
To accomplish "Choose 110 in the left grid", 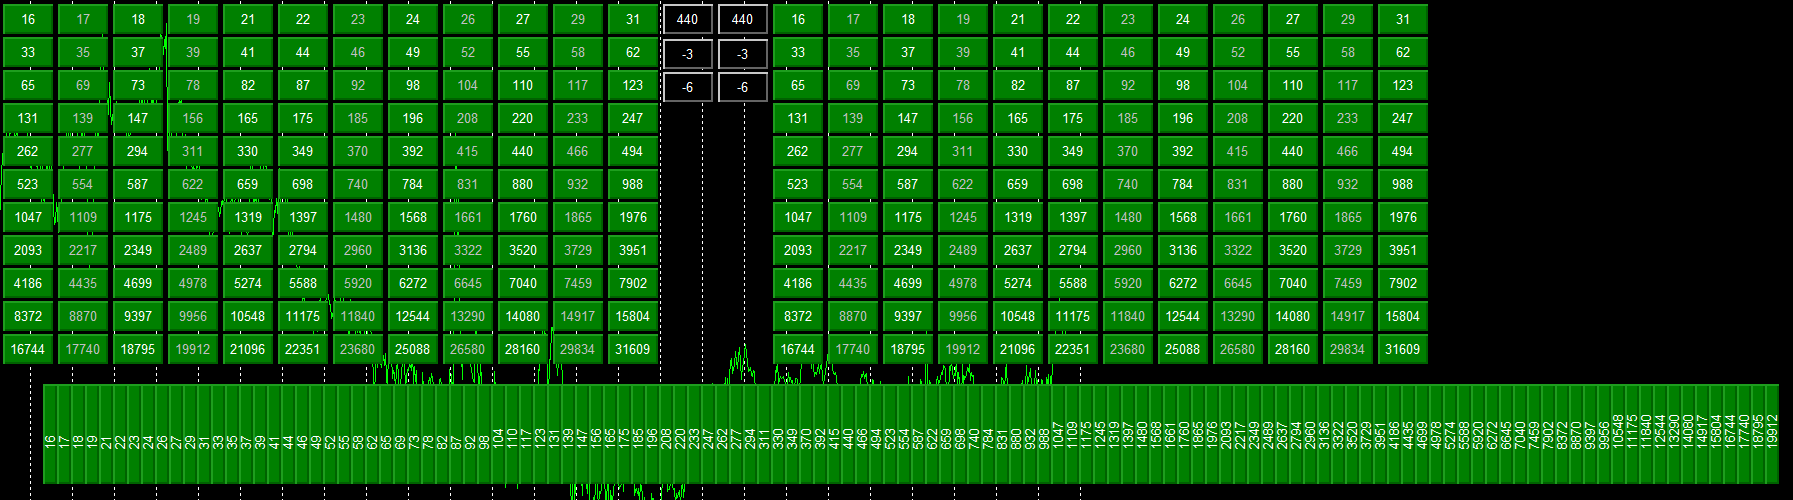I will pyautogui.click(x=523, y=85).
